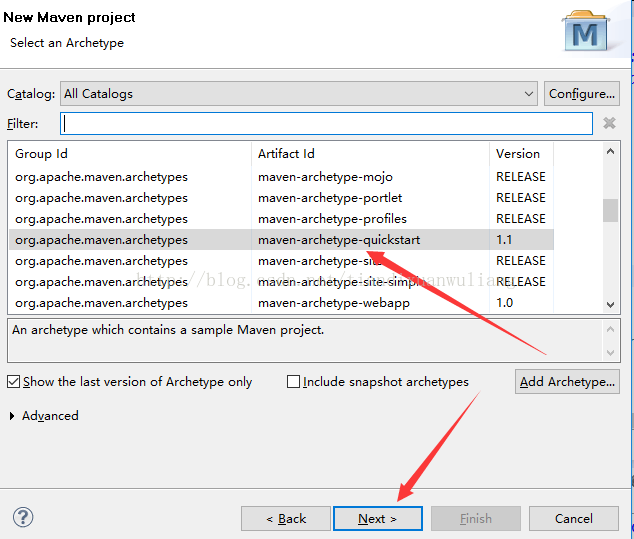
Task: Click the archetype list scrollbar thumb
Action: tap(611, 210)
